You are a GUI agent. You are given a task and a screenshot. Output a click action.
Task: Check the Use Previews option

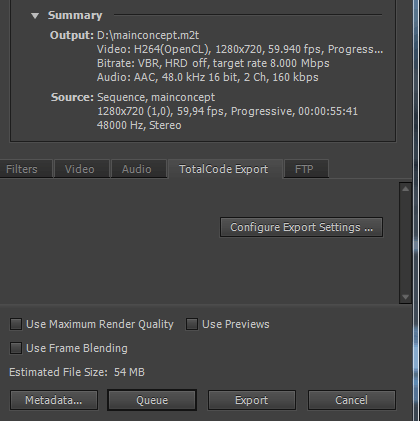click(192, 324)
